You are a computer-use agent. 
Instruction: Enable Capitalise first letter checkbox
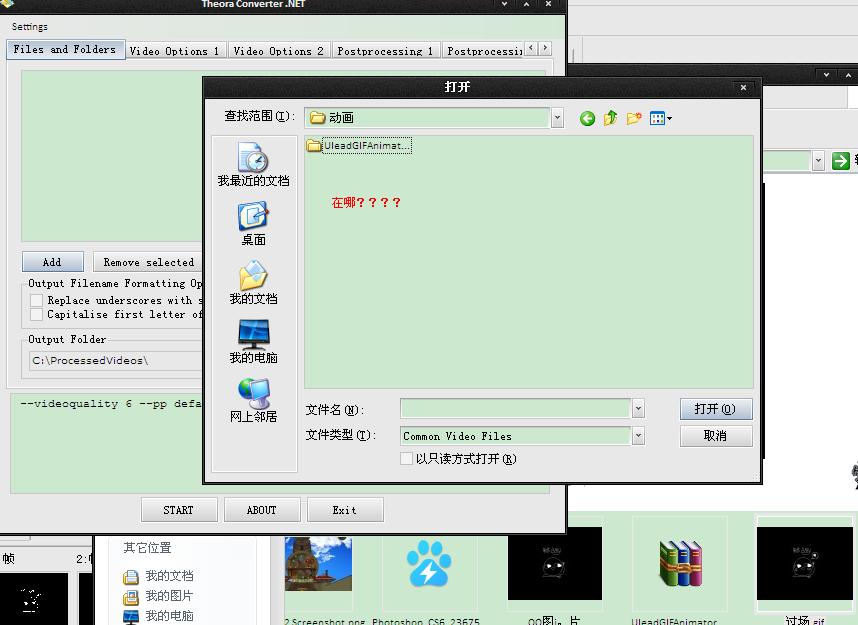[x=37, y=314]
